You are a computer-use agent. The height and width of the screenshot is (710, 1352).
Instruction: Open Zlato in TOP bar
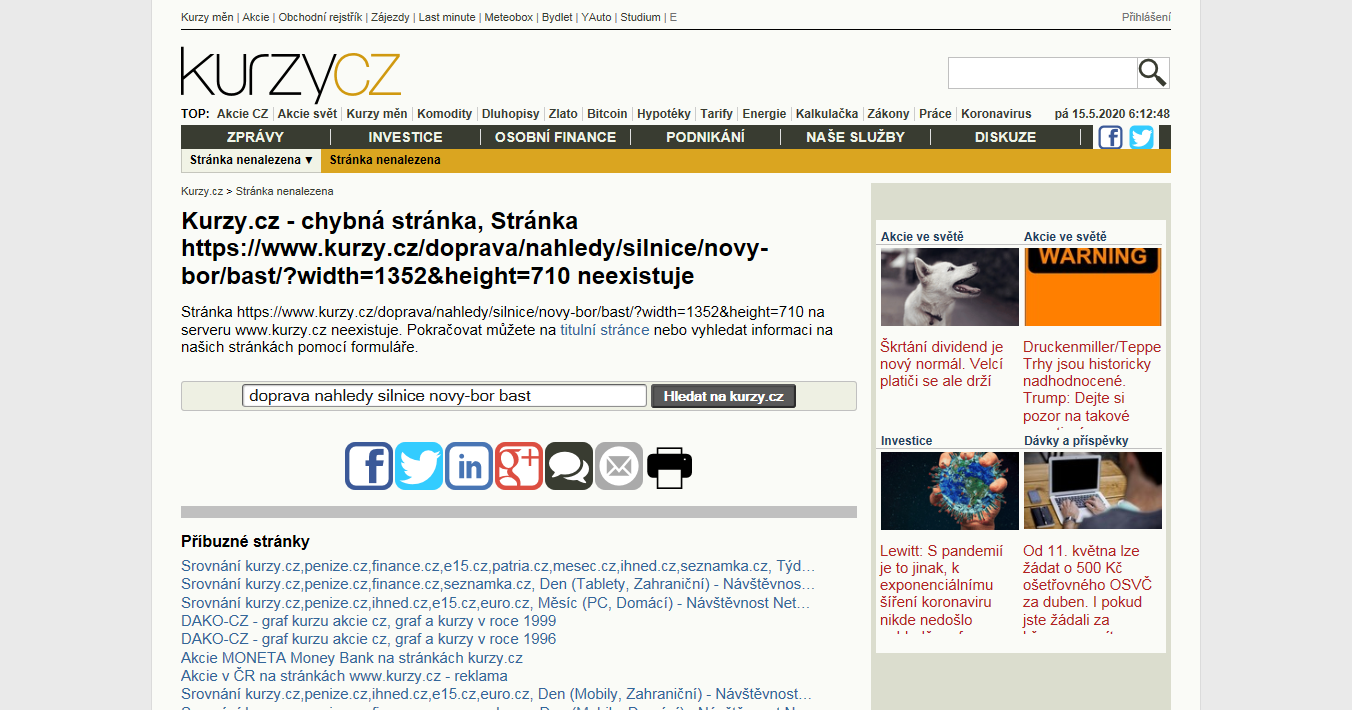(x=563, y=114)
